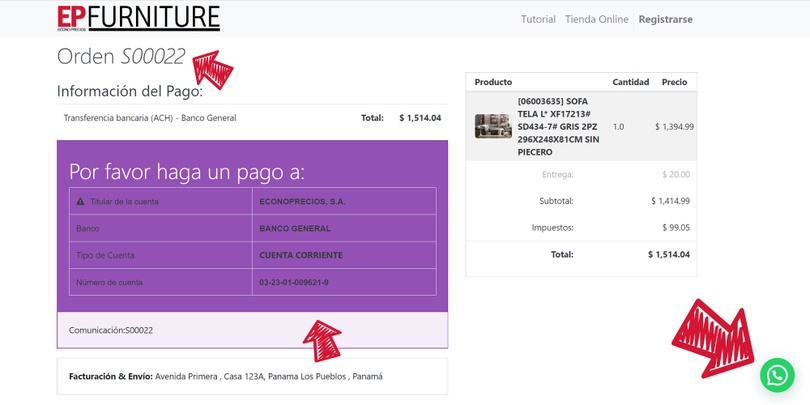810x405 pixels.
Task: Click the Entrega amount $ 20.00
Action: point(676,175)
